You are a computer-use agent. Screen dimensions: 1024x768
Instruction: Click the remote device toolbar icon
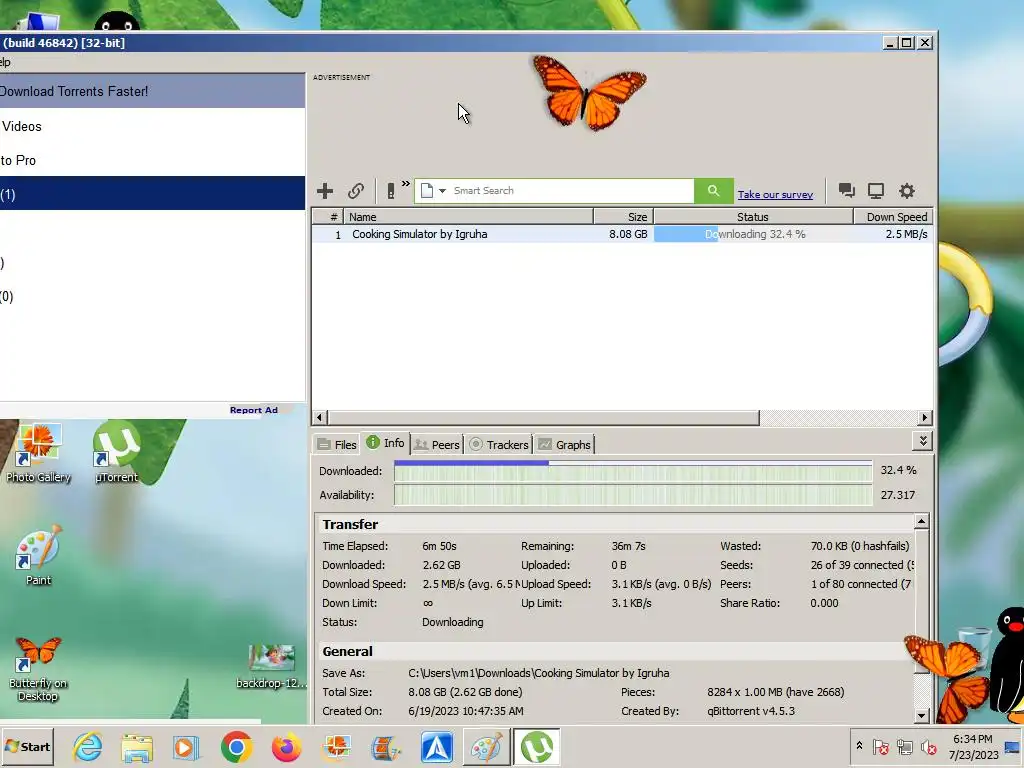pyautogui.click(x=391, y=191)
